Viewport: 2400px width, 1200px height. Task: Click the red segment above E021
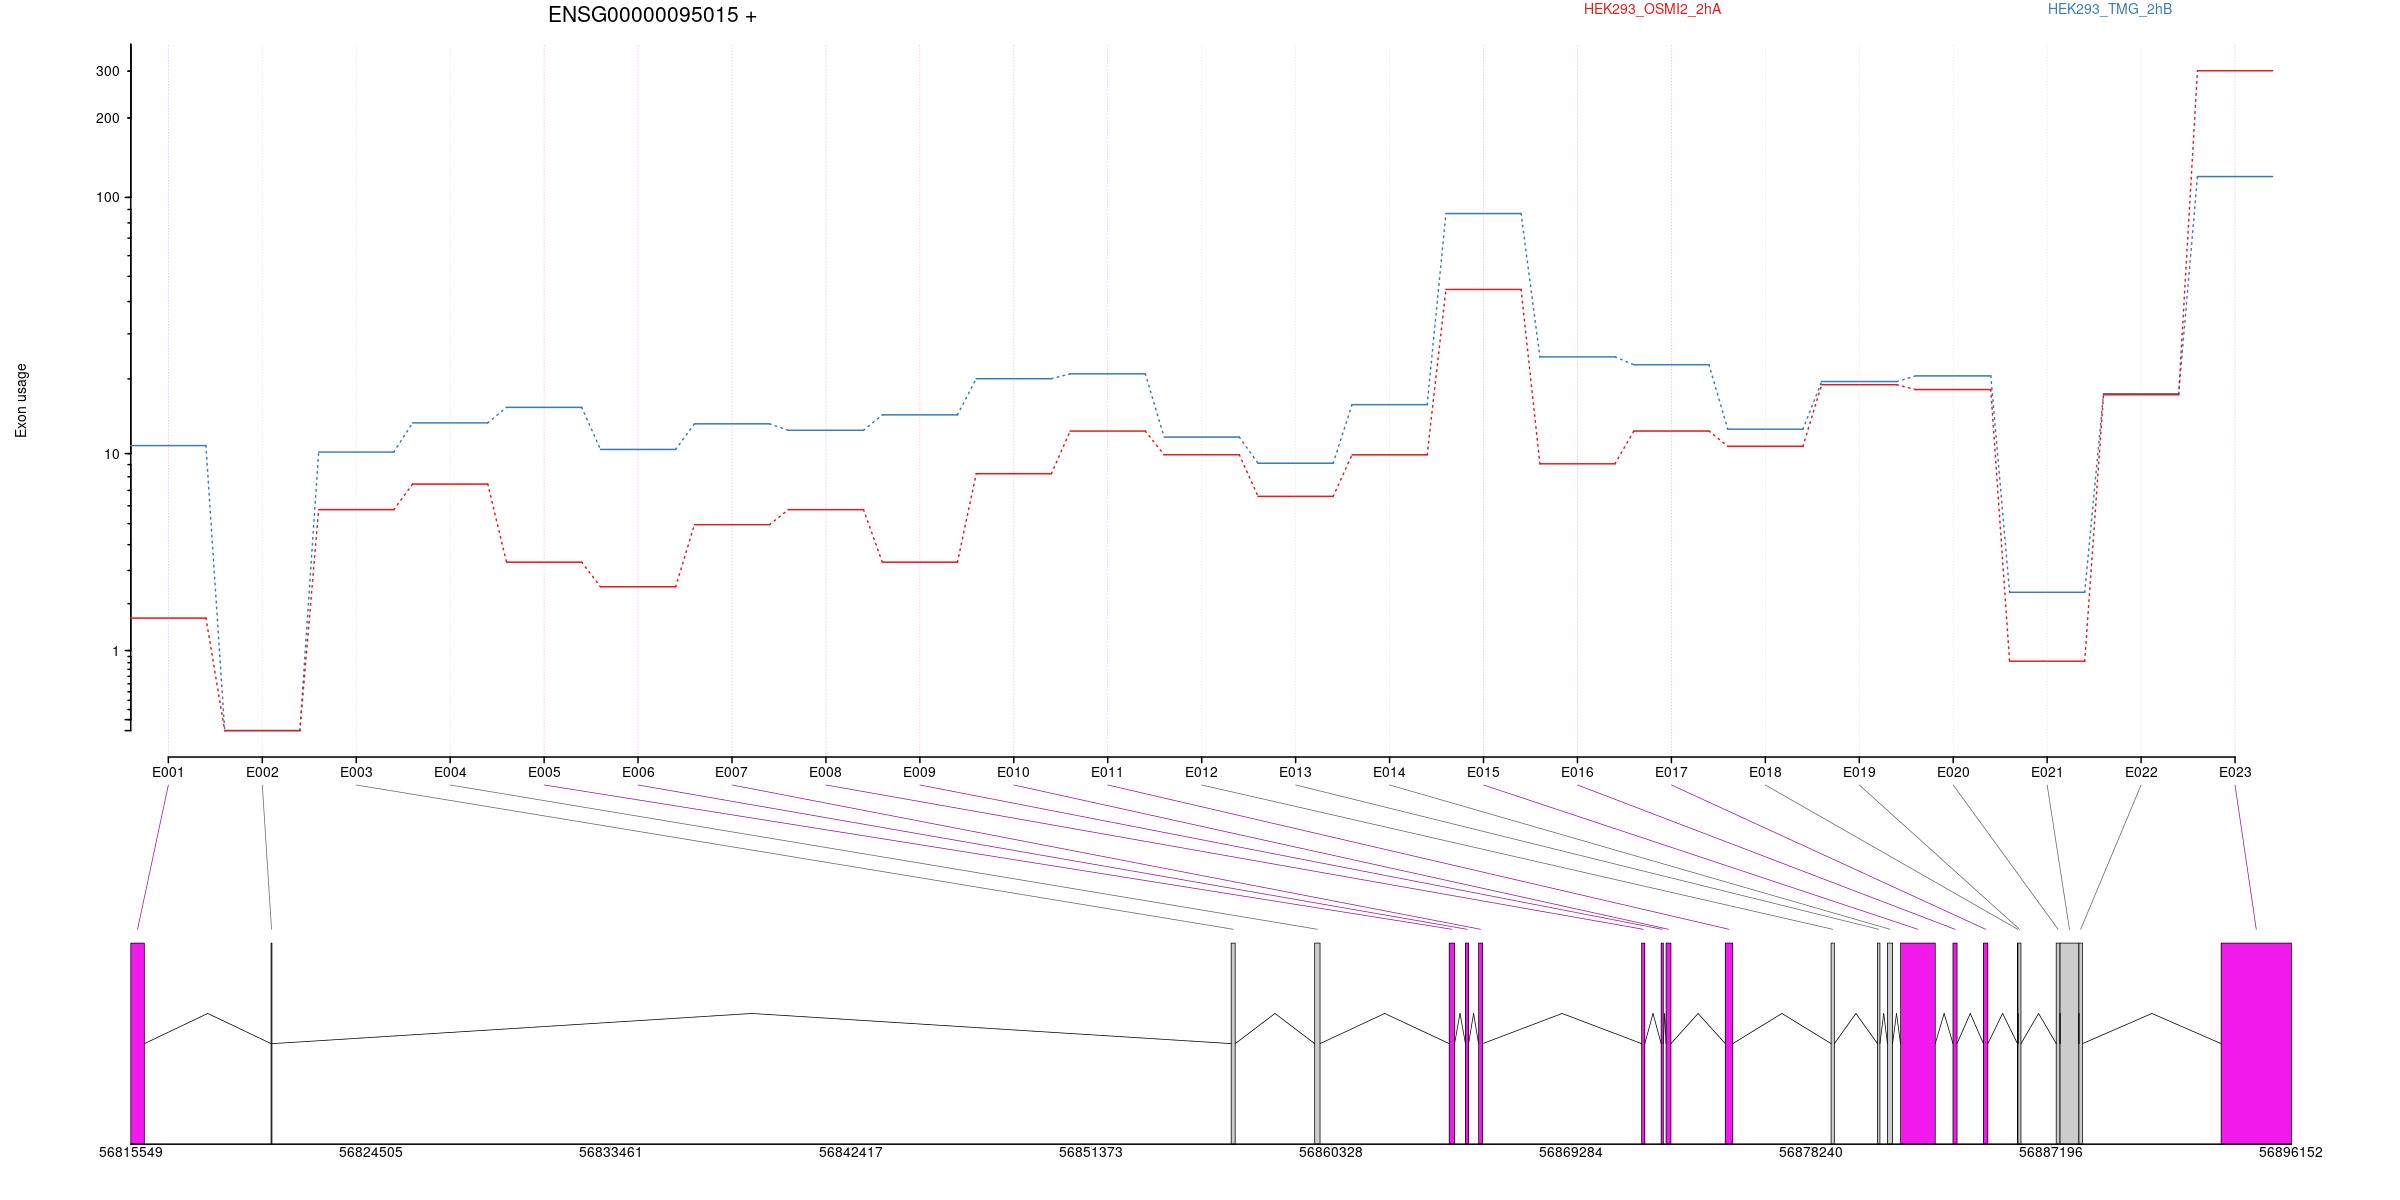tap(2047, 661)
